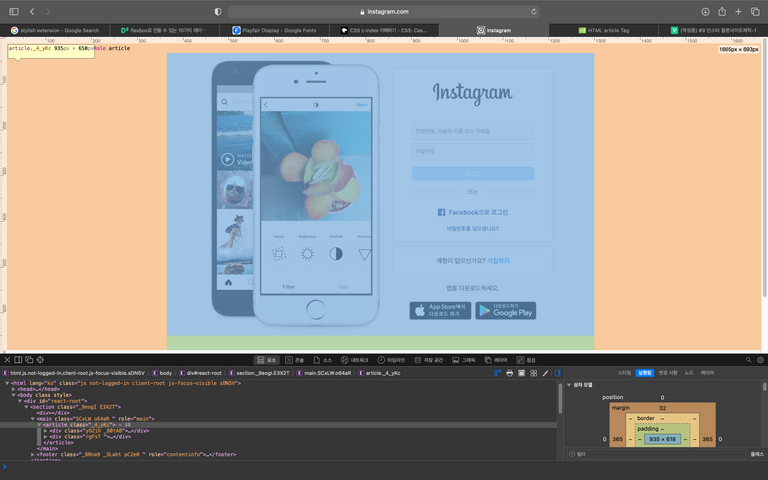Viewport: 768px width, 480px height.
Task: Toggle compositing borders grid icon
Action: tap(533, 373)
